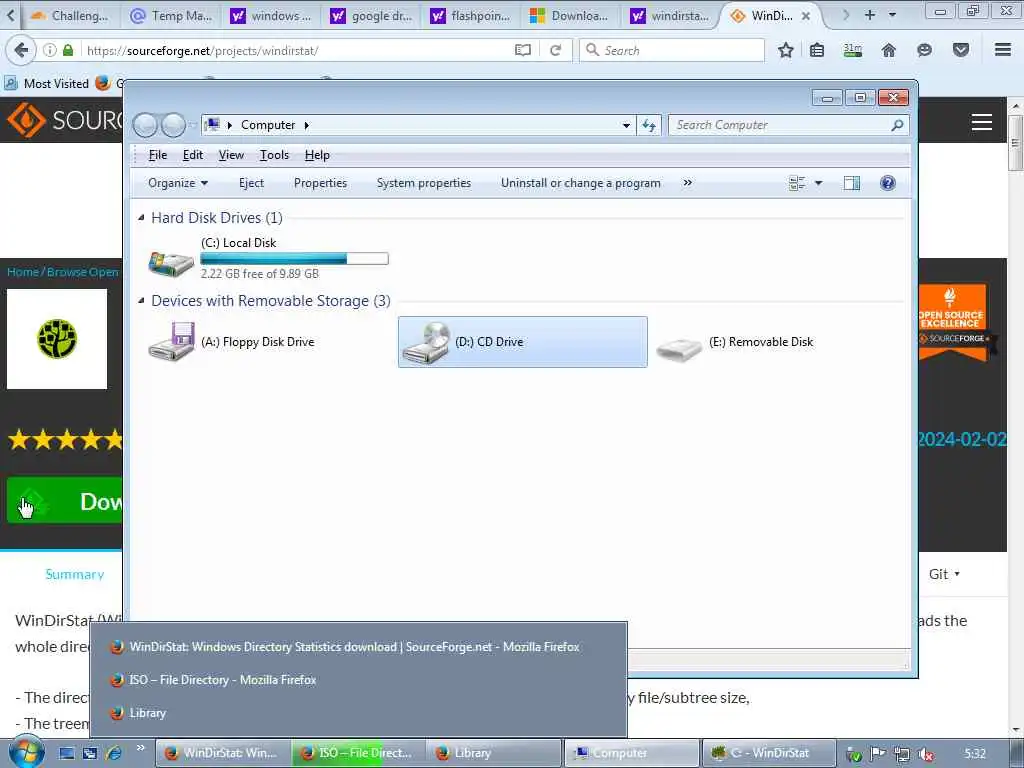
Task: Select the (D:) CD Drive icon
Action: (x=426, y=342)
